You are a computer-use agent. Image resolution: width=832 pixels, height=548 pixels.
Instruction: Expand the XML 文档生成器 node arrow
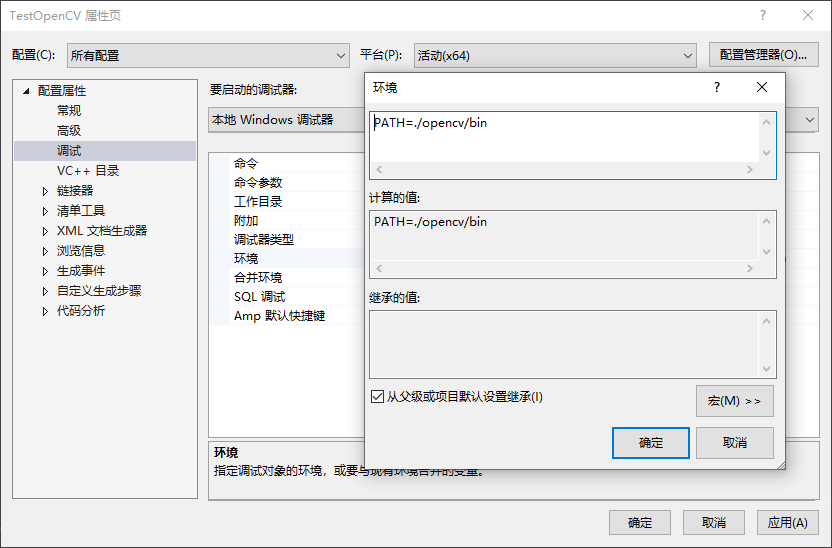click(45, 231)
